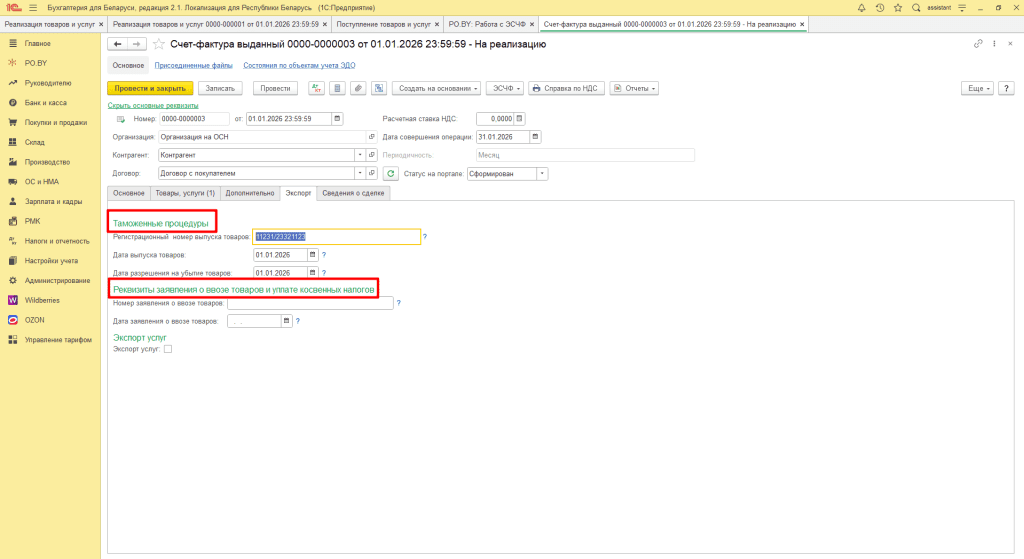Click the Дт/Кт postings icon

point(316,88)
